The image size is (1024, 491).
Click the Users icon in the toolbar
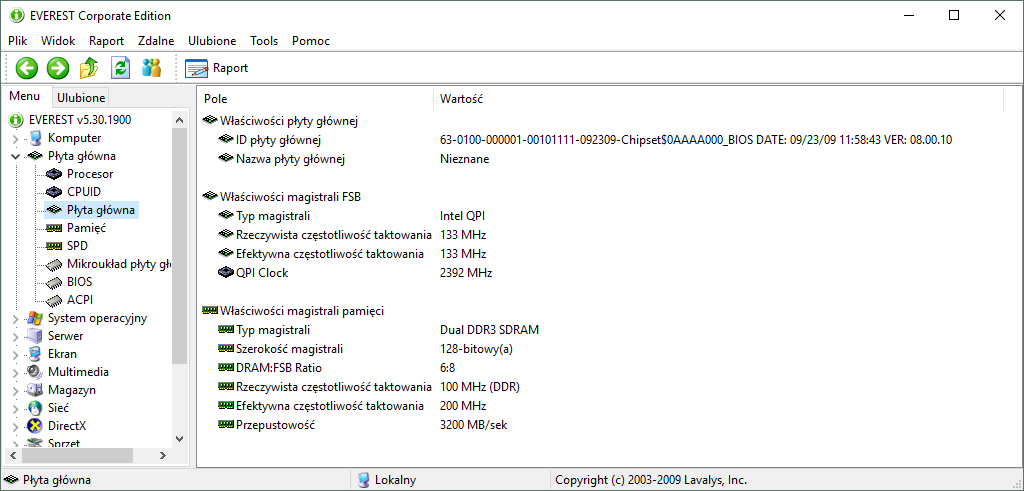151,68
